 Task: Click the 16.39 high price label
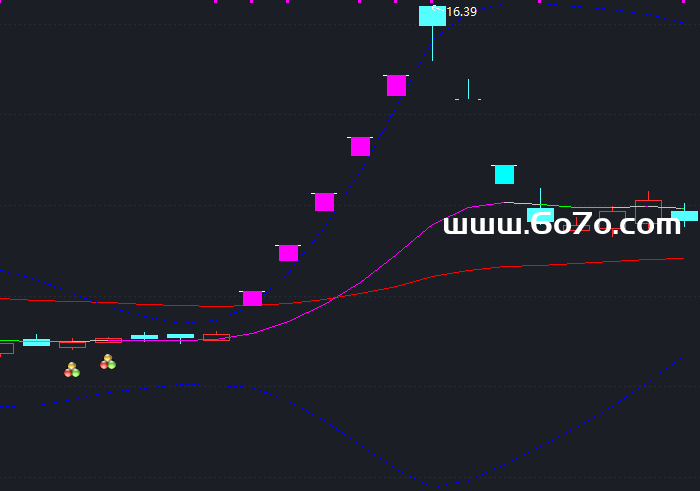point(461,12)
